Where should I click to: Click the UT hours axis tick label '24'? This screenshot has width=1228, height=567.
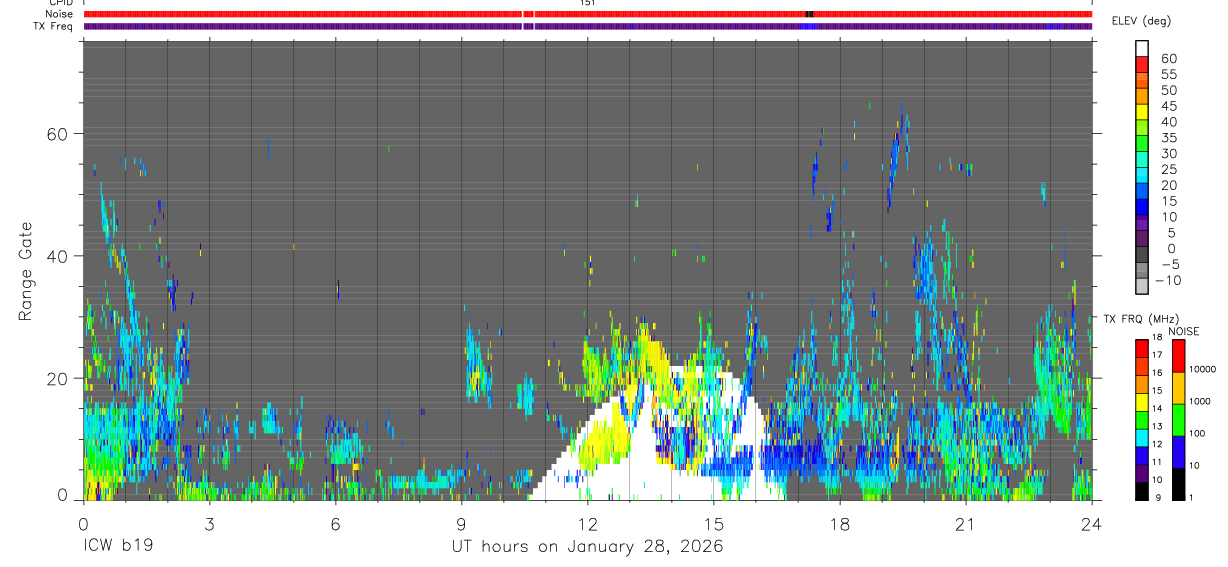point(1092,525)
